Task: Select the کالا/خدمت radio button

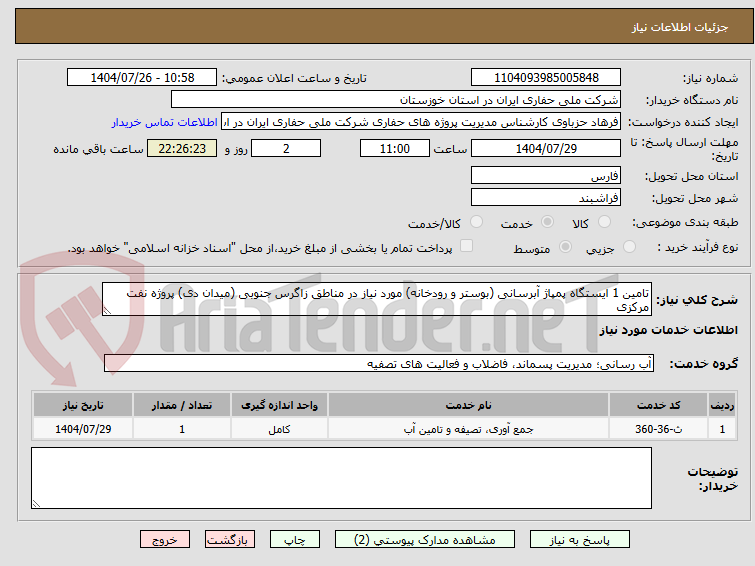Action: coord(476,222)
